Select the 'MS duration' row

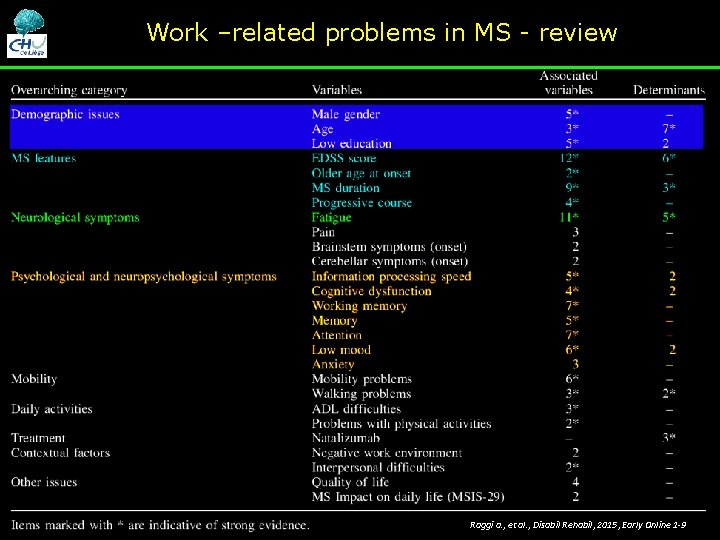click(346, 188)
